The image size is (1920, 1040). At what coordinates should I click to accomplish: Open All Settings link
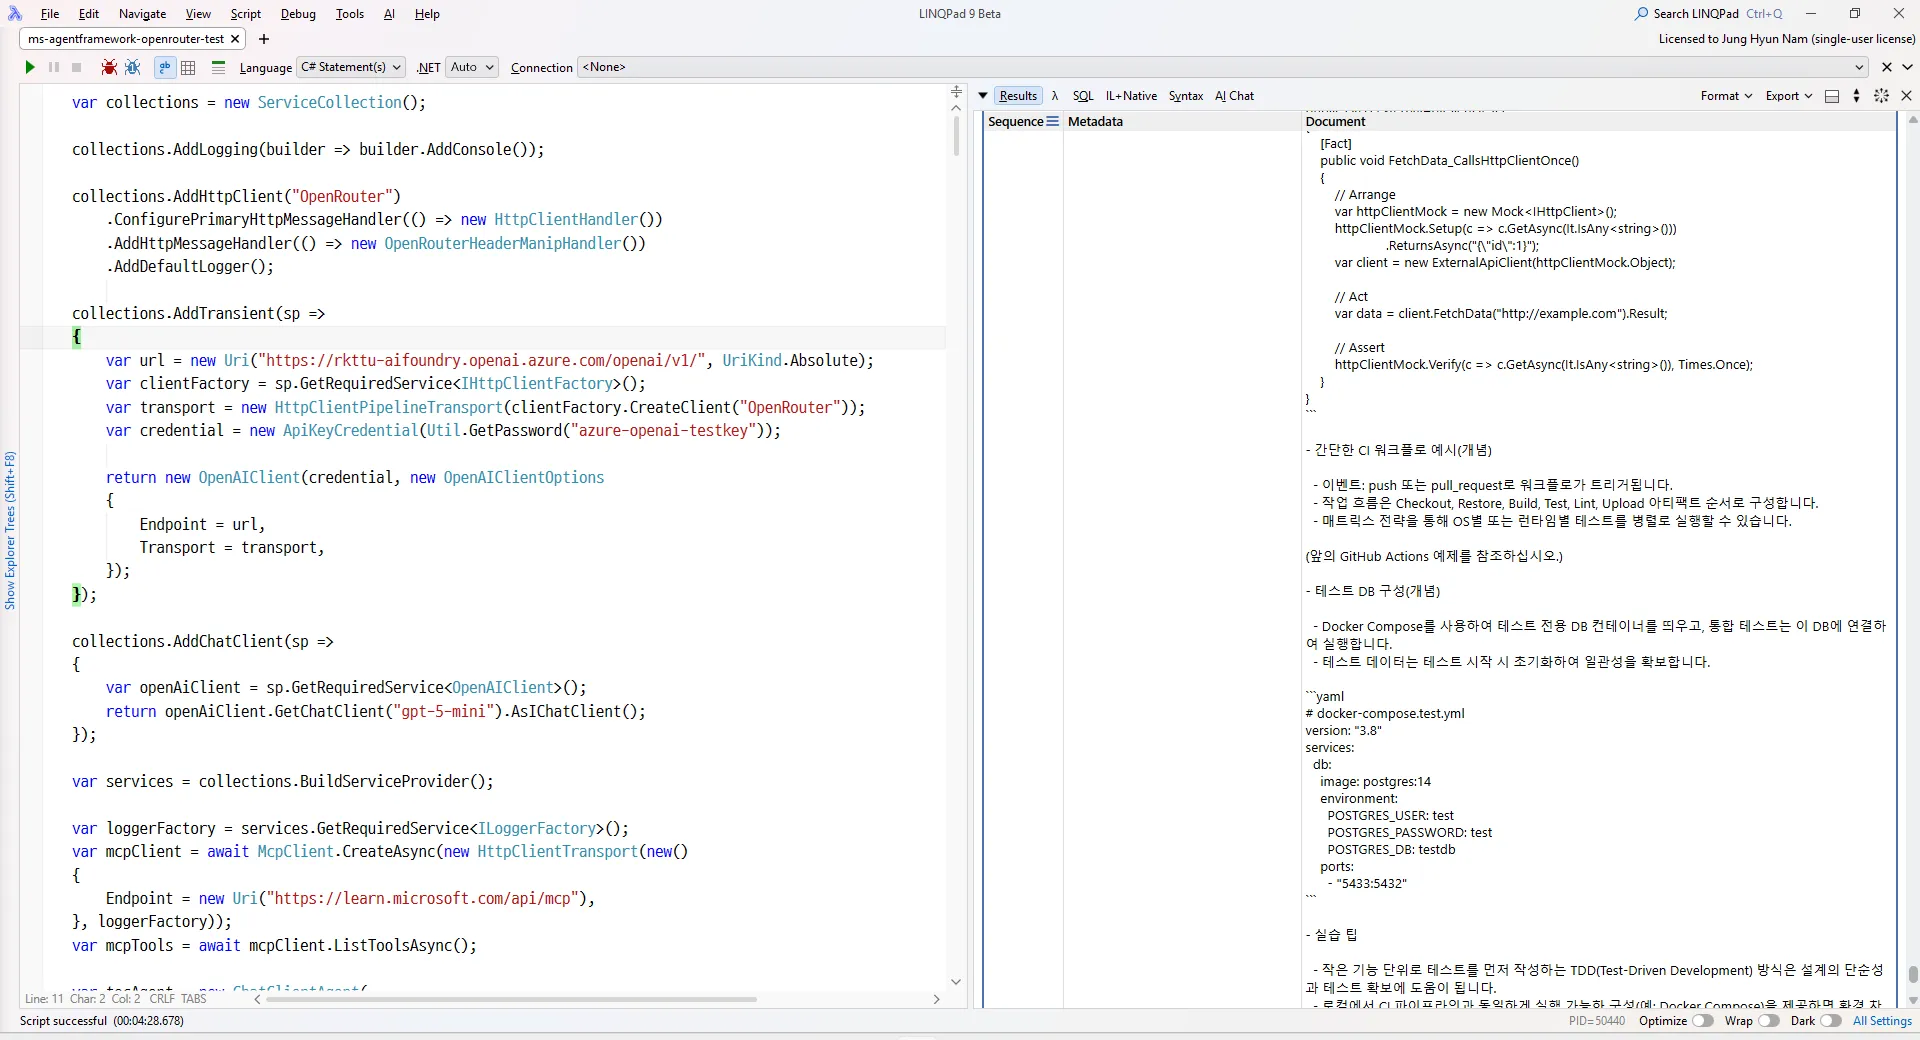(x=1882, y=1021)
